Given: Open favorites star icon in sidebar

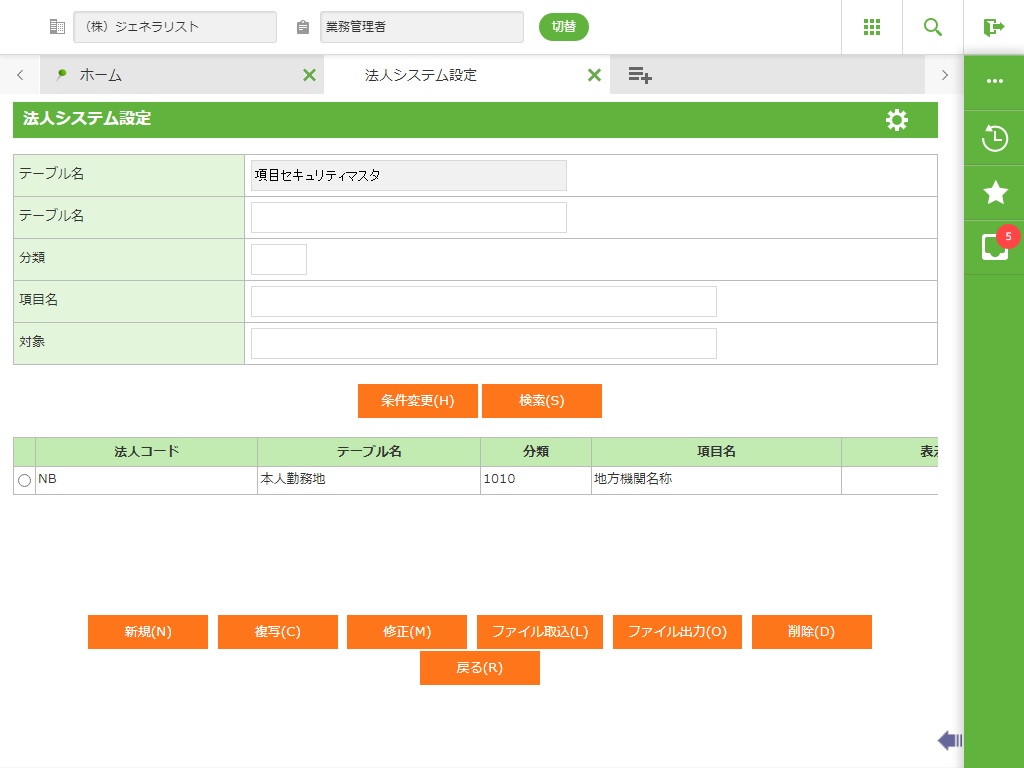Looking at the screenshot, I should (994, 193).
